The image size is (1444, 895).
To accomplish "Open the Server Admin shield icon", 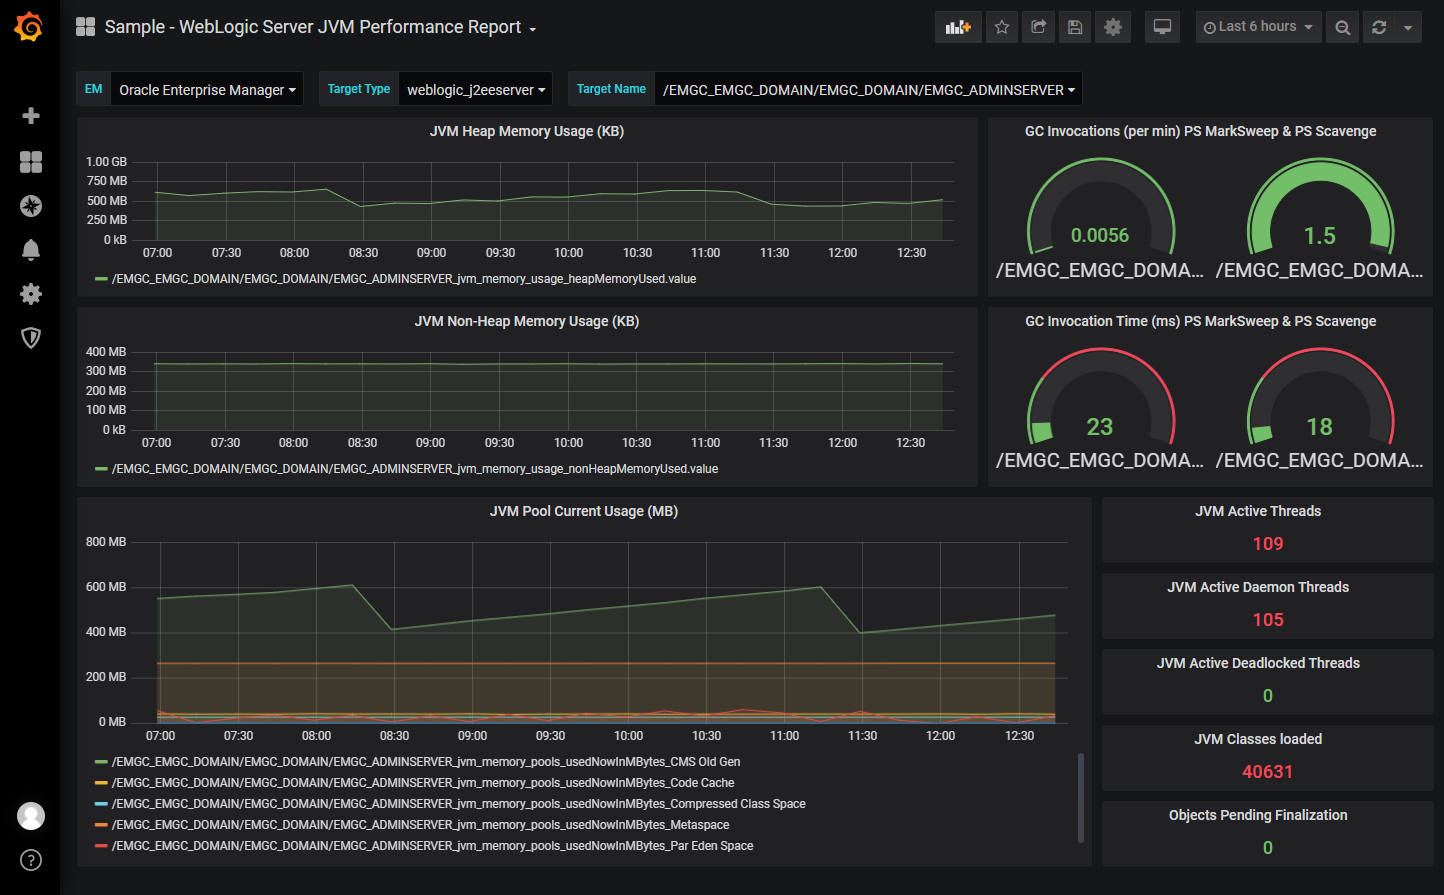I will tap(31, 338).
